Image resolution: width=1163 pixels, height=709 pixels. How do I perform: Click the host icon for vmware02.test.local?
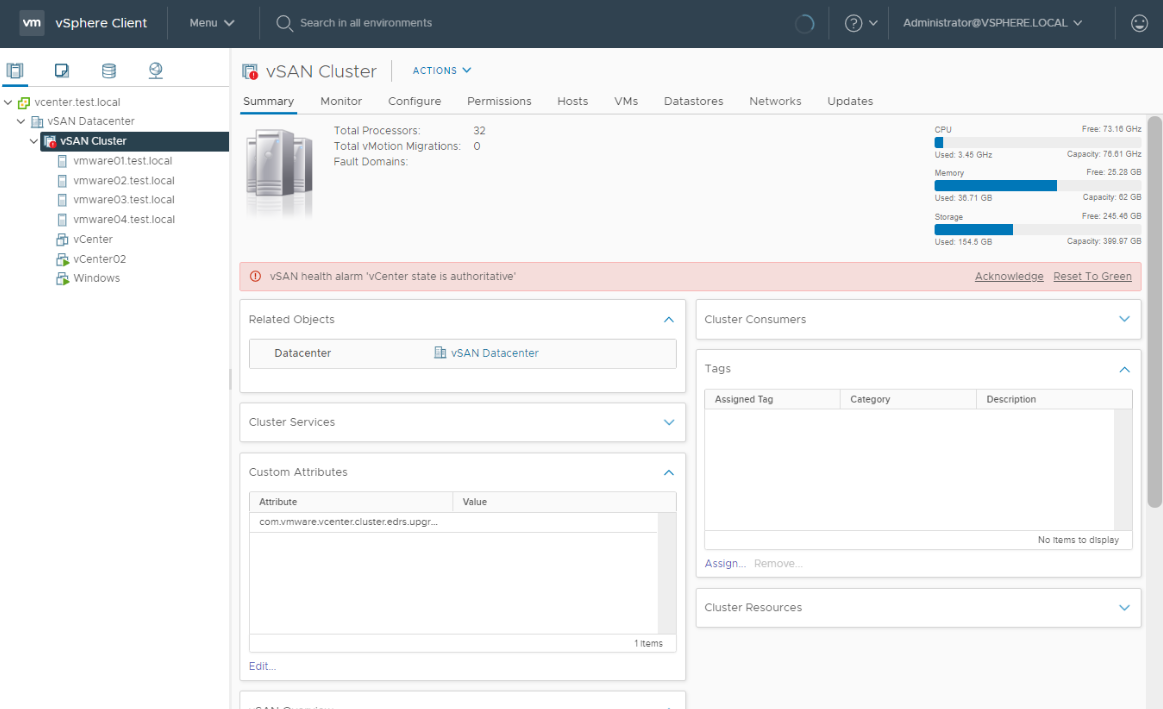pyautogui.click(x=62, y=181)
